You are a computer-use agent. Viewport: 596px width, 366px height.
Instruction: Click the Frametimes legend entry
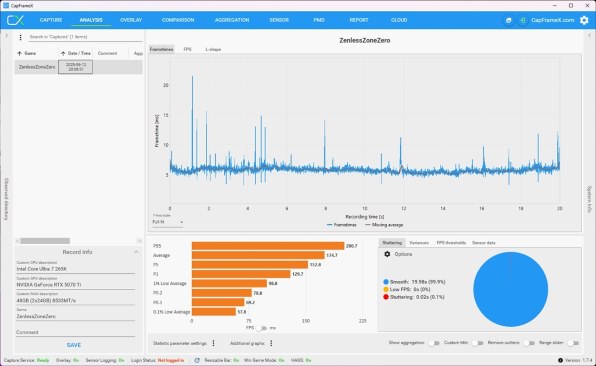pyautogui.click(x=342, y=225)
